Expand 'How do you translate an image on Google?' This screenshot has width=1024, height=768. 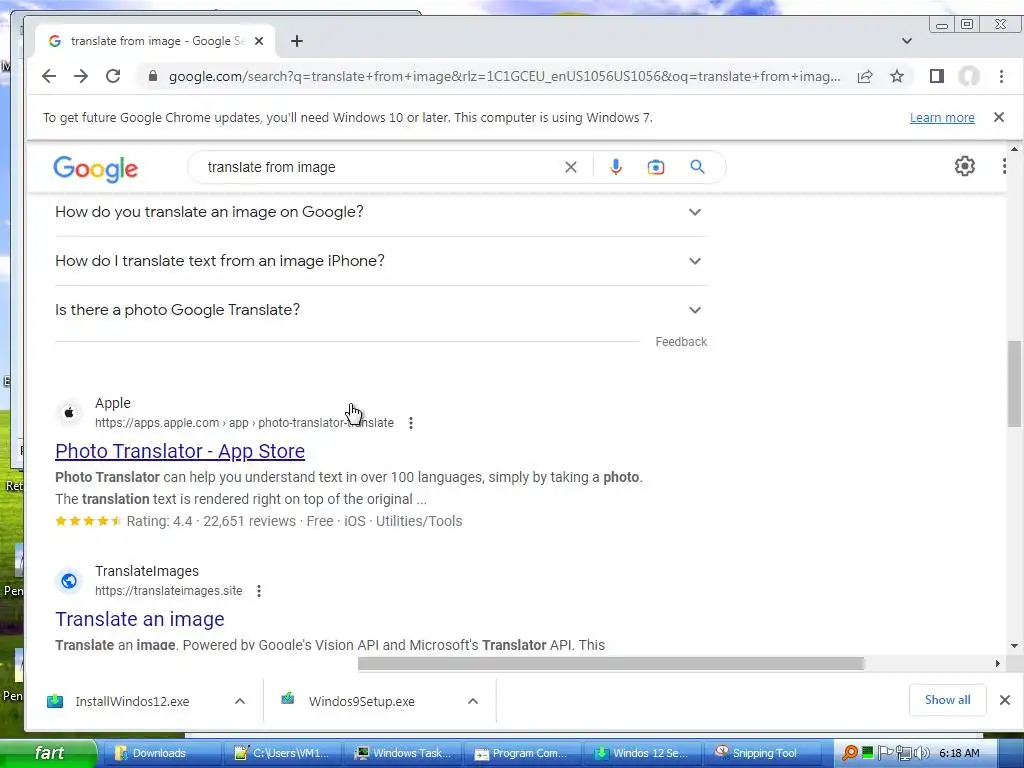point(381,212)
